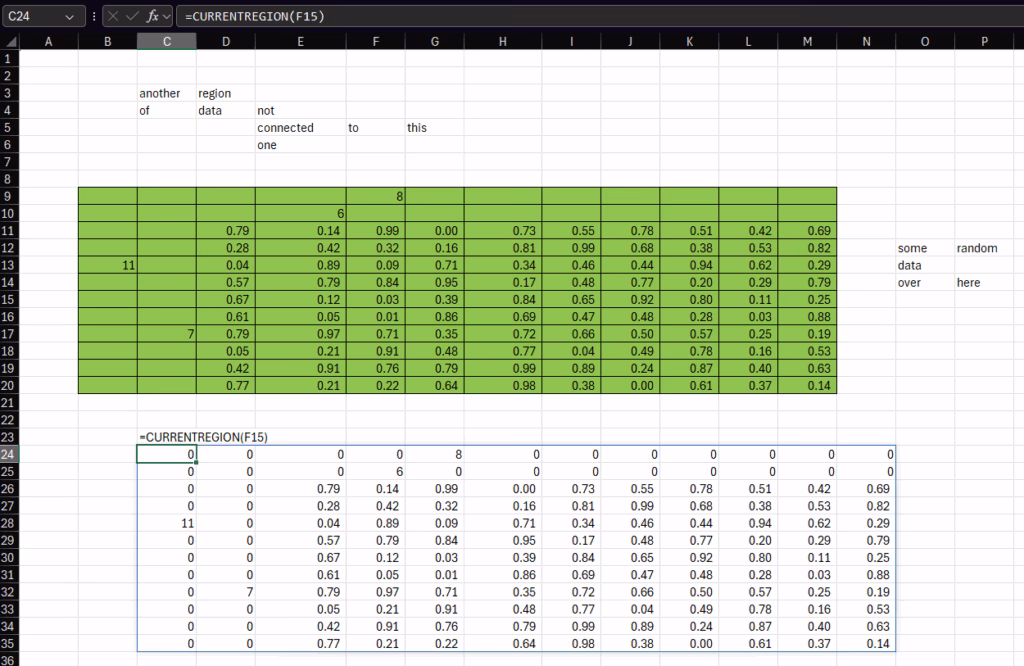This screenshot has height=666, width=1024.
Task: Click the =CURRENTREGION(F15) label in row 23
Action: pyautogui.click(x=203, y=437)
